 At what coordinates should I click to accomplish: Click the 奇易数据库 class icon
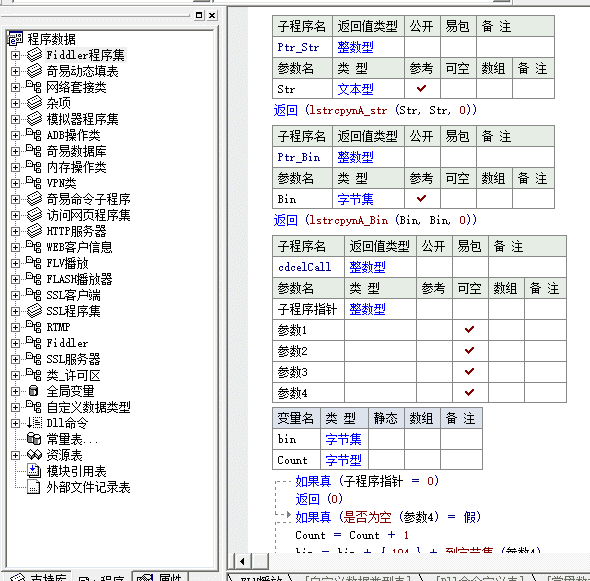pyautogui.click(x=34, y=151)
